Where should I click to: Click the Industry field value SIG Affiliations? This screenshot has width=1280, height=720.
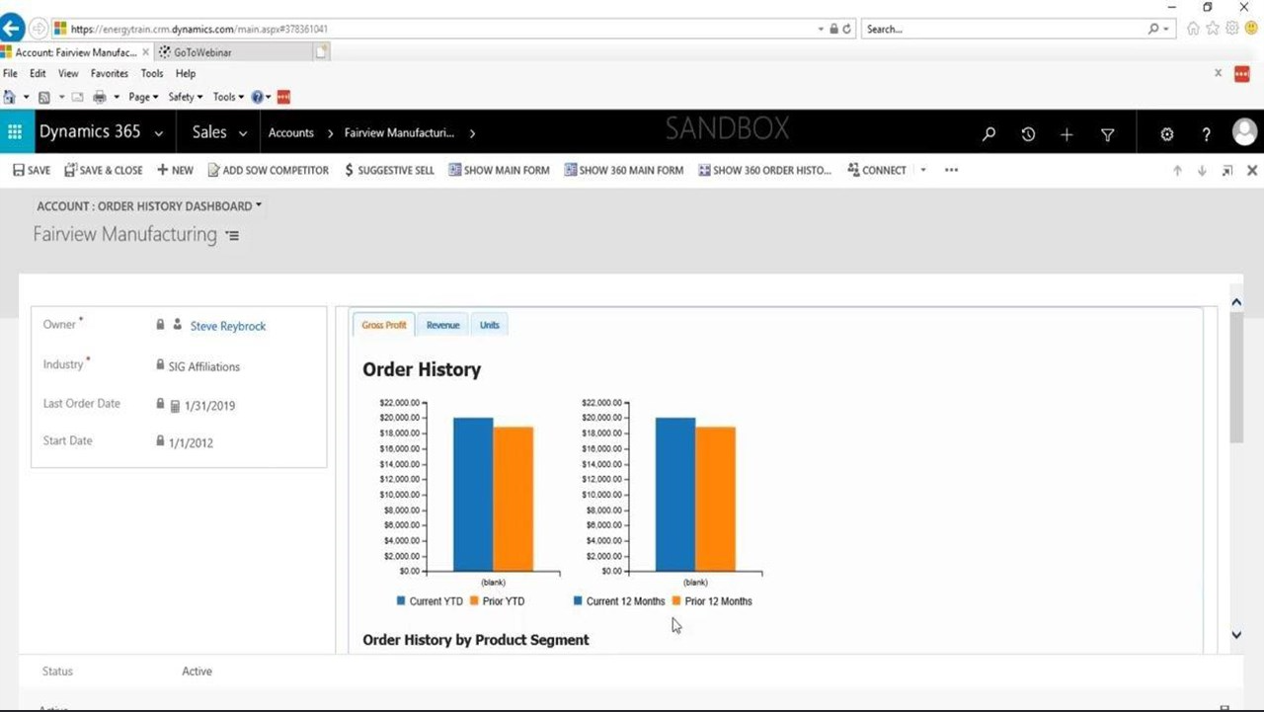click(204, 367)
